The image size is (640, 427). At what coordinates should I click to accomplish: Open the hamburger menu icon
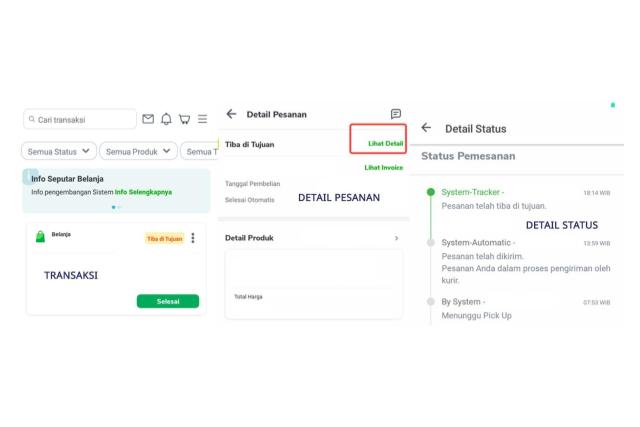point(202,119)
